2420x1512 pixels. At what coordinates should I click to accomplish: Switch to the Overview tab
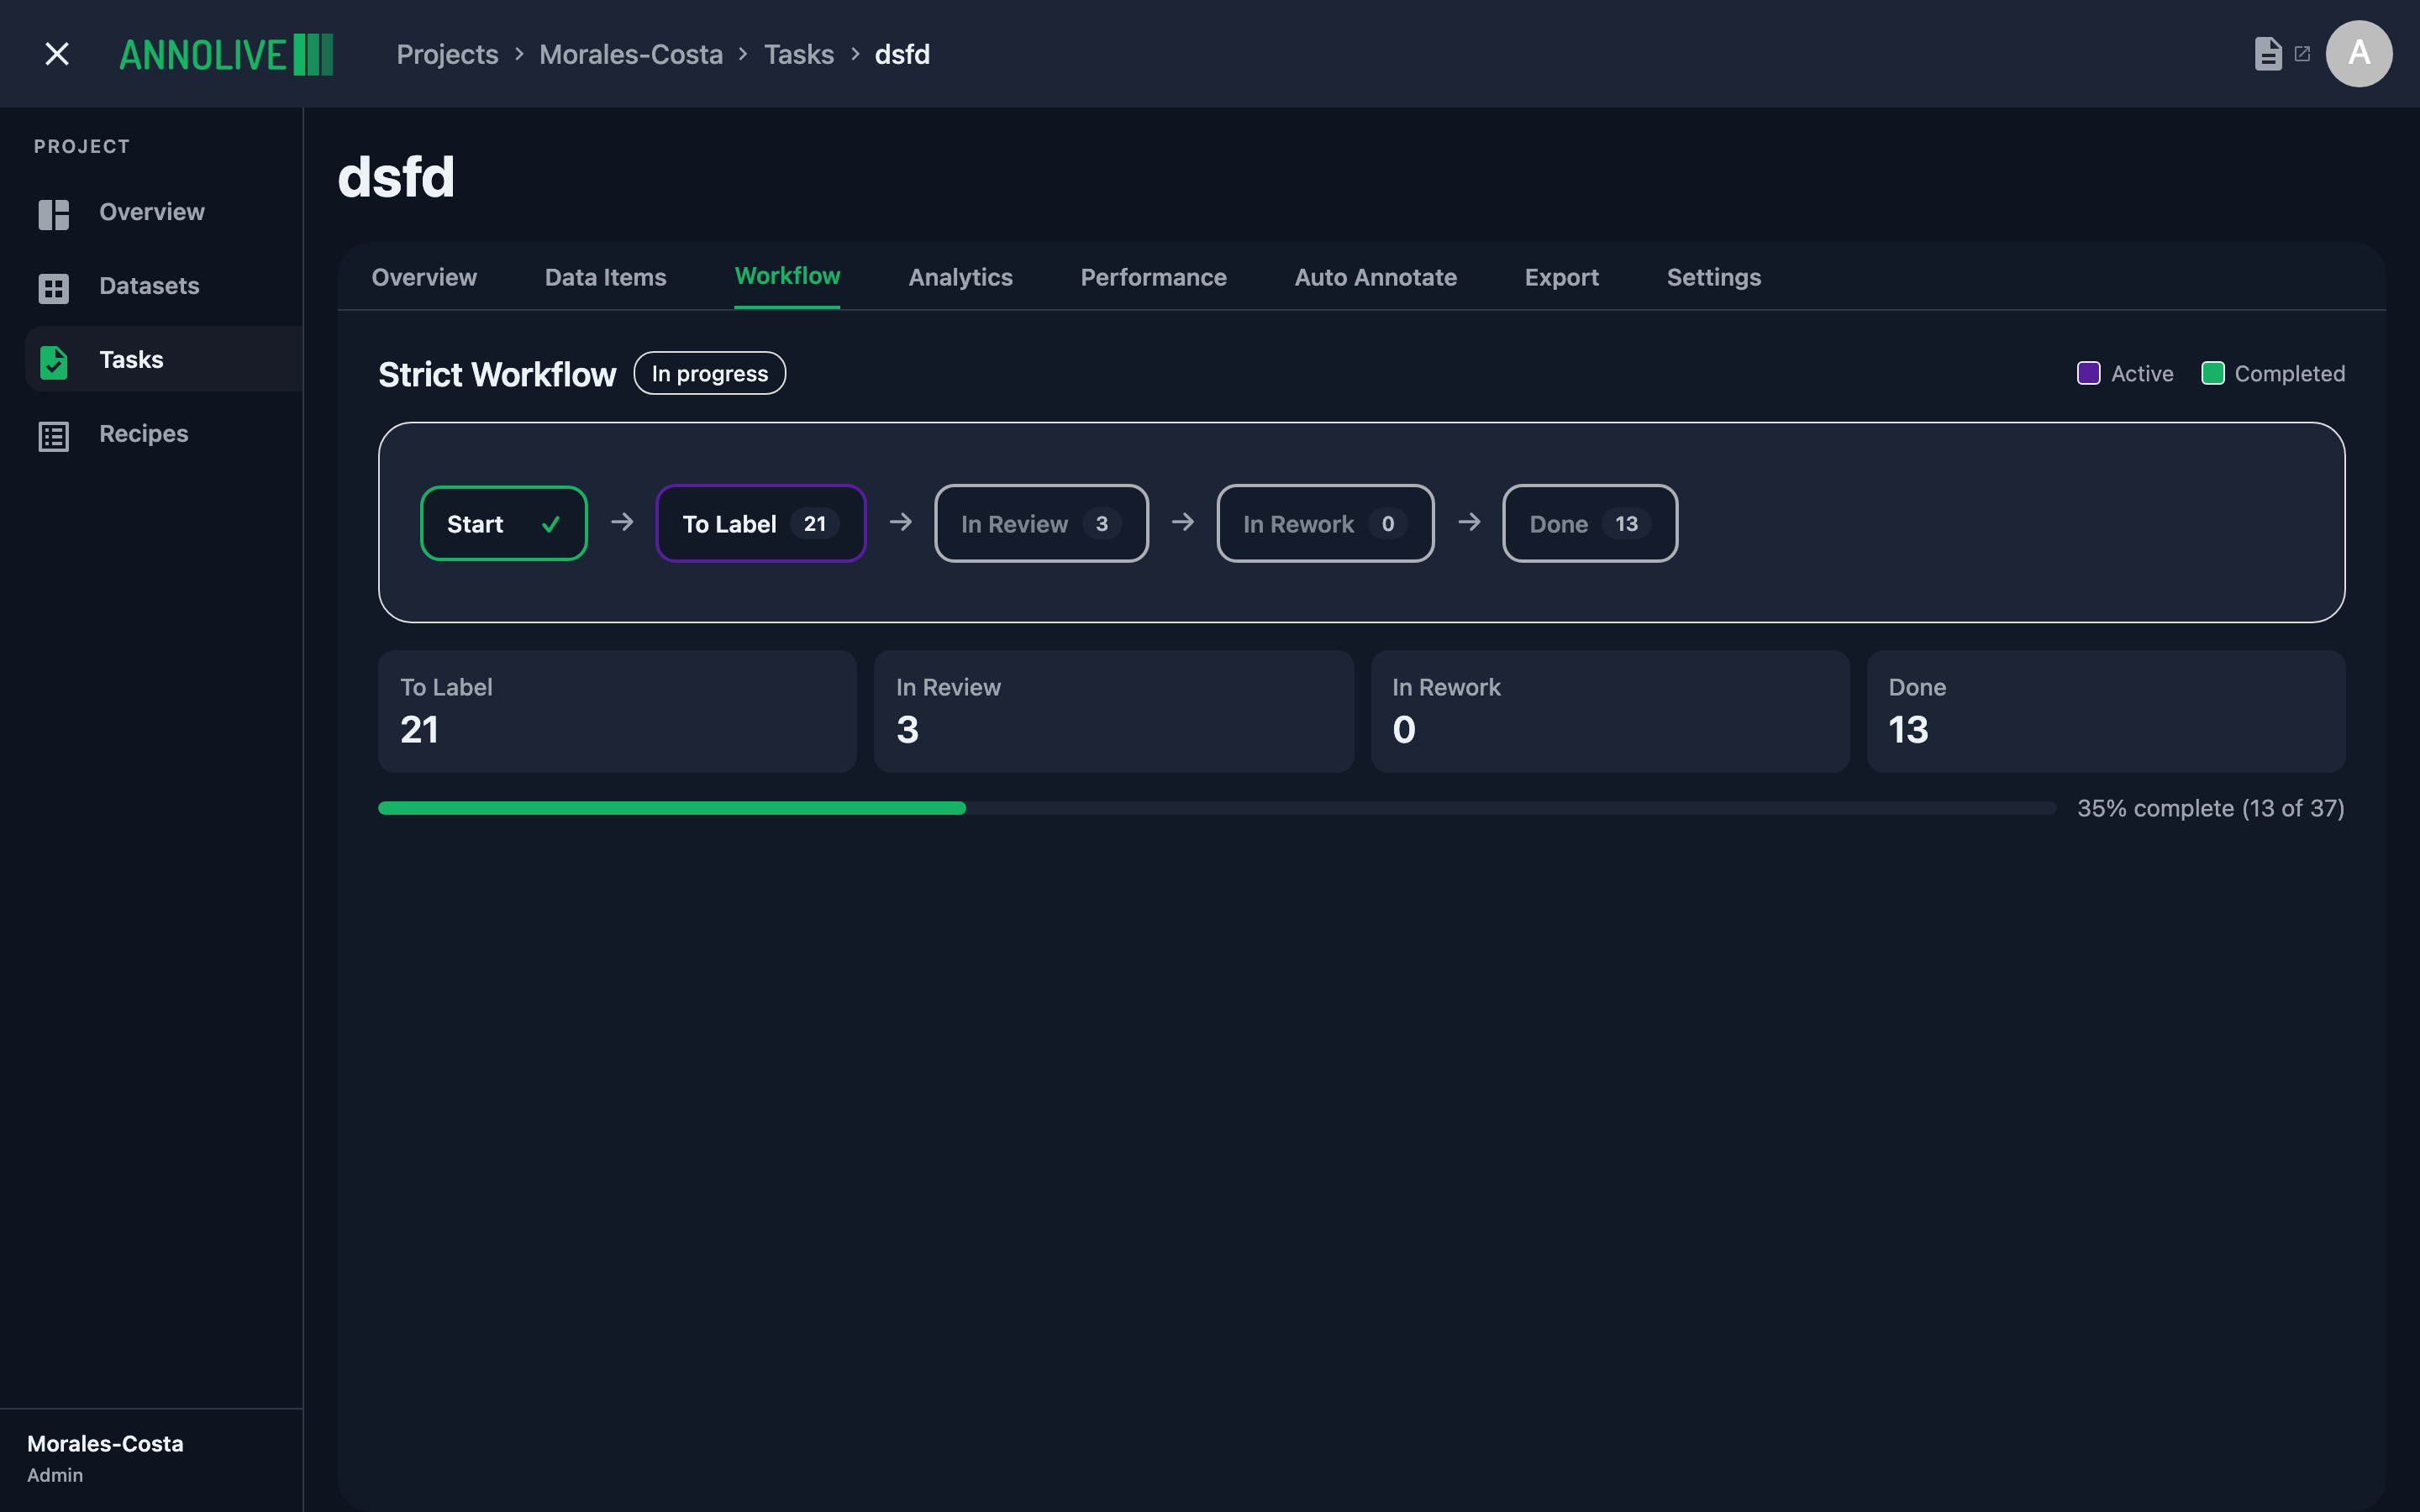pos(424,277)
